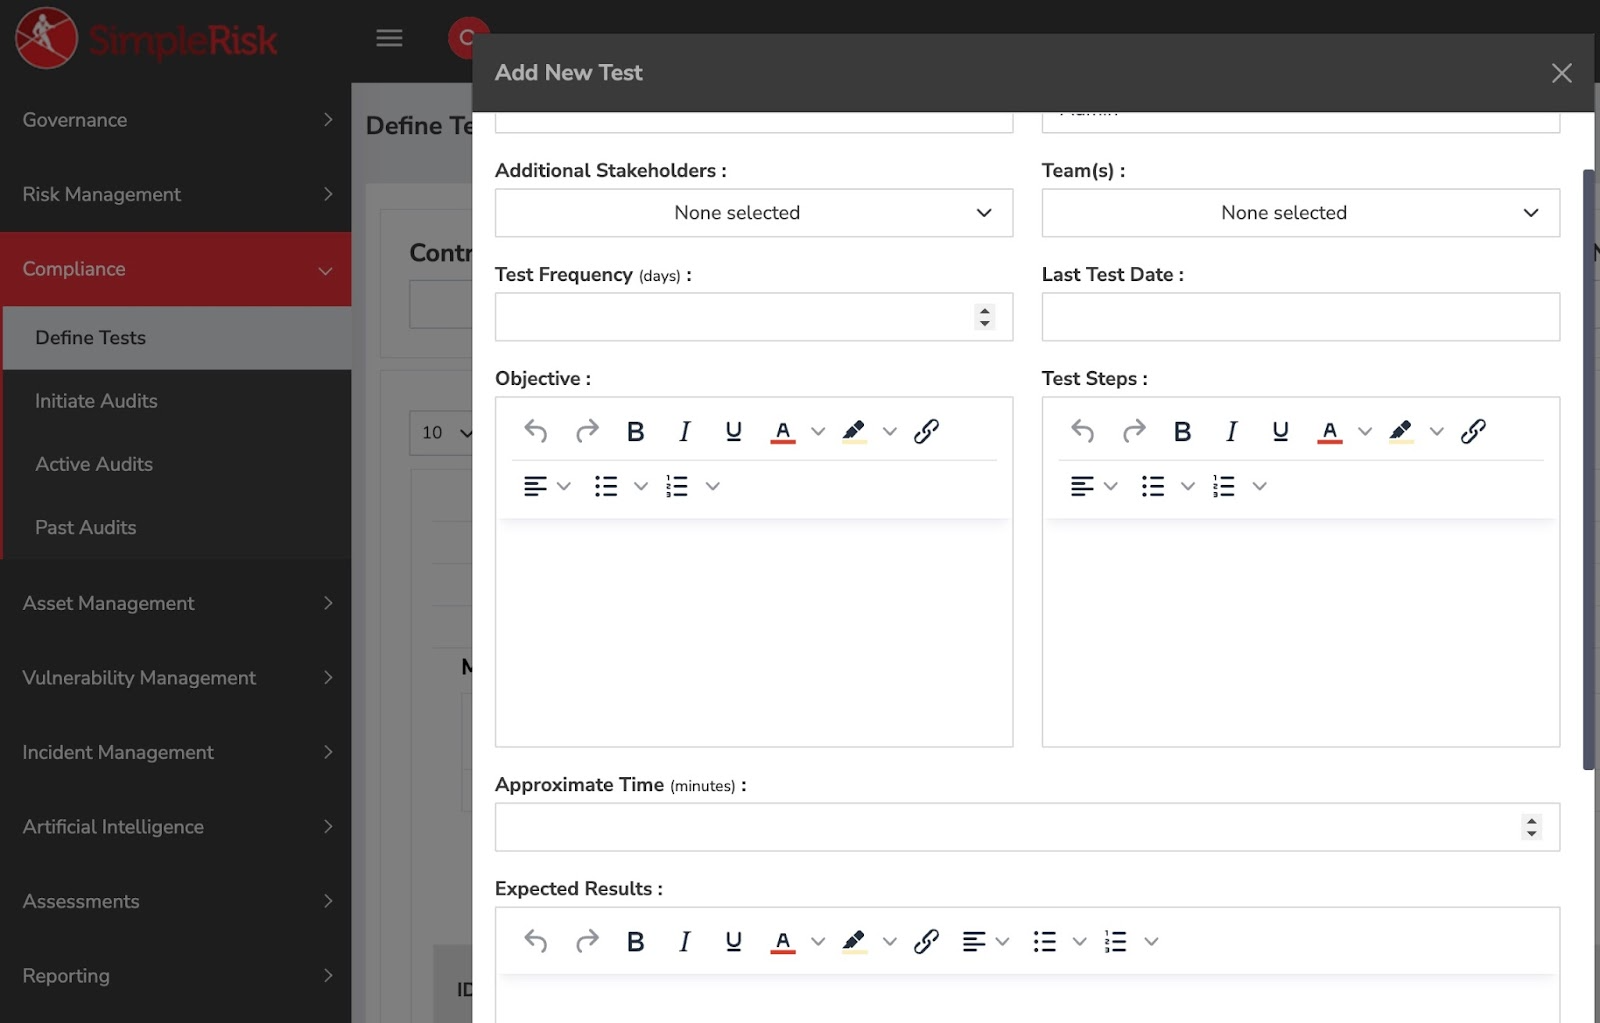Insert a link in the Expected Results editor

926,940
